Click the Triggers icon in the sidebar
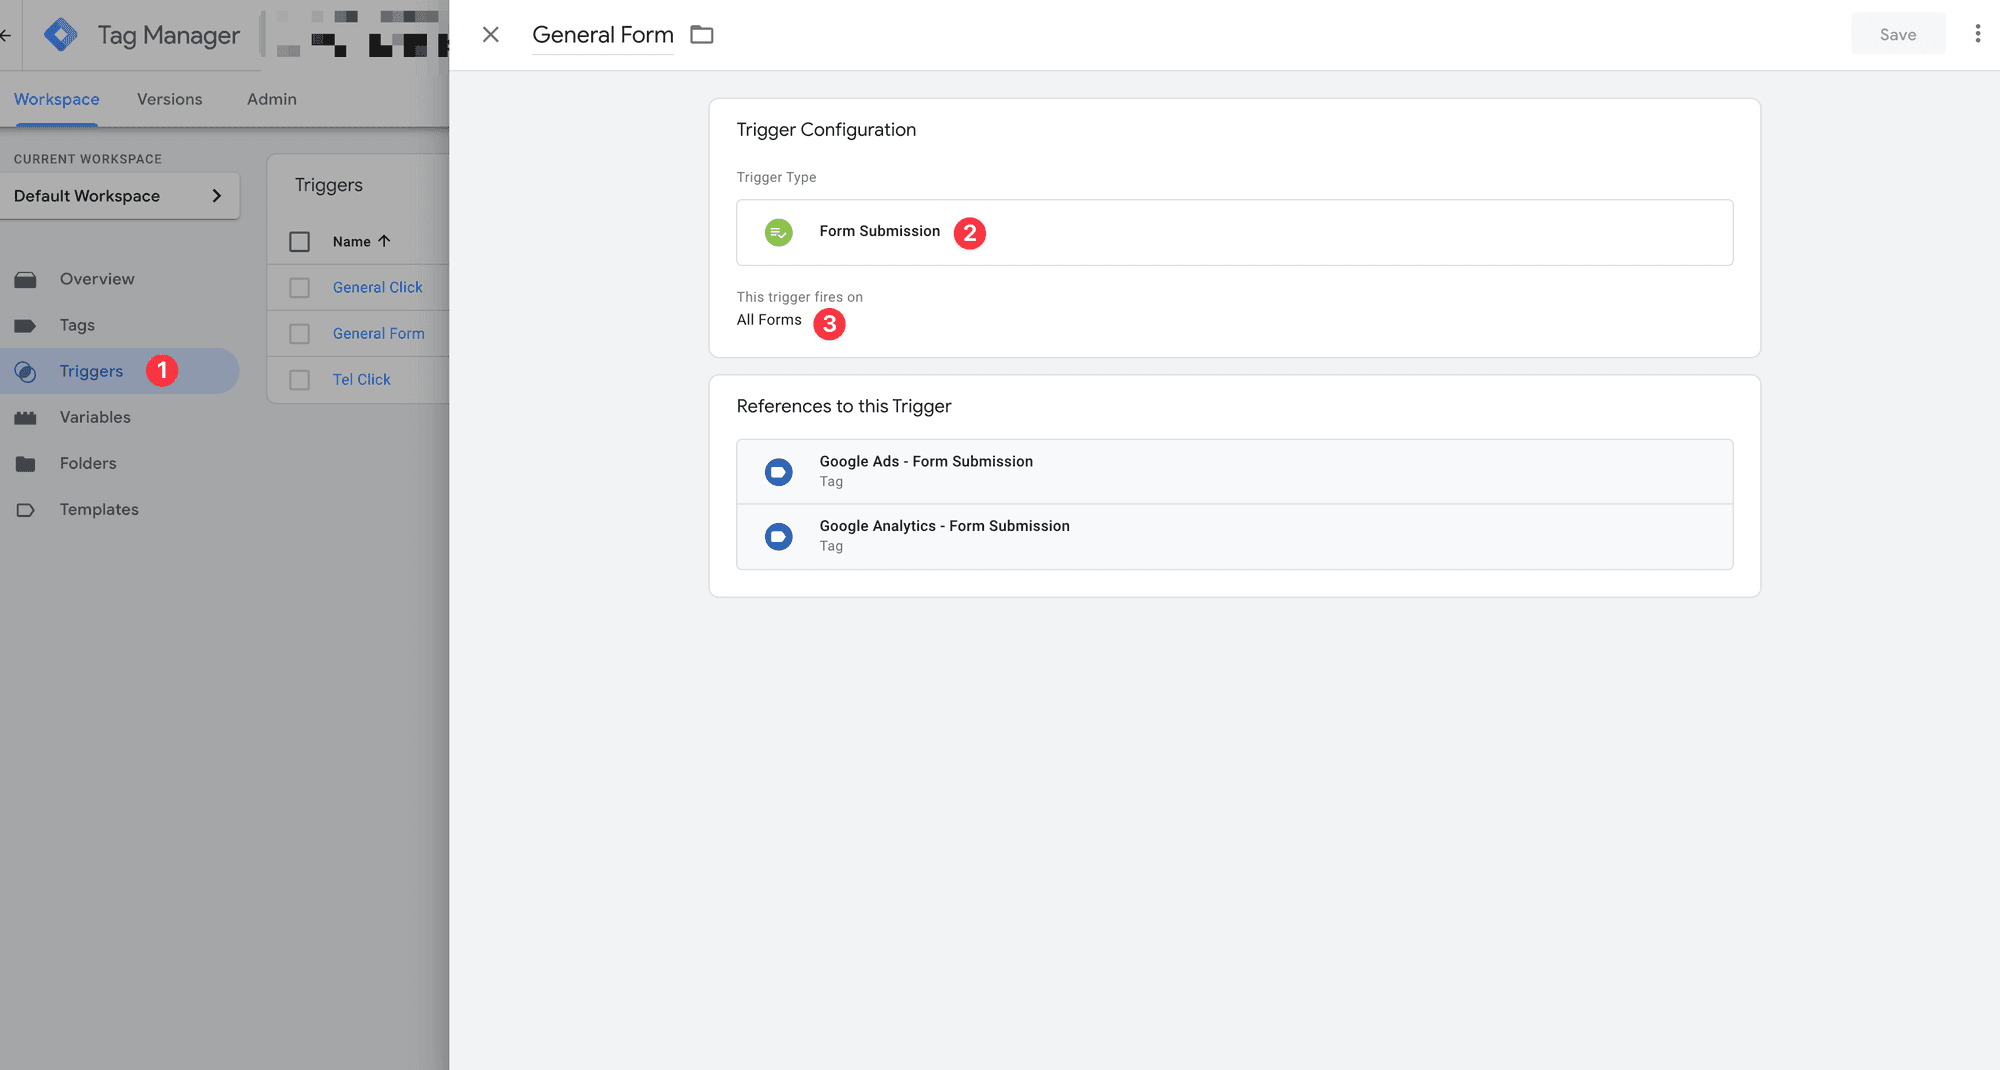Screen dimensions: 2000x1070 (26, 372)
